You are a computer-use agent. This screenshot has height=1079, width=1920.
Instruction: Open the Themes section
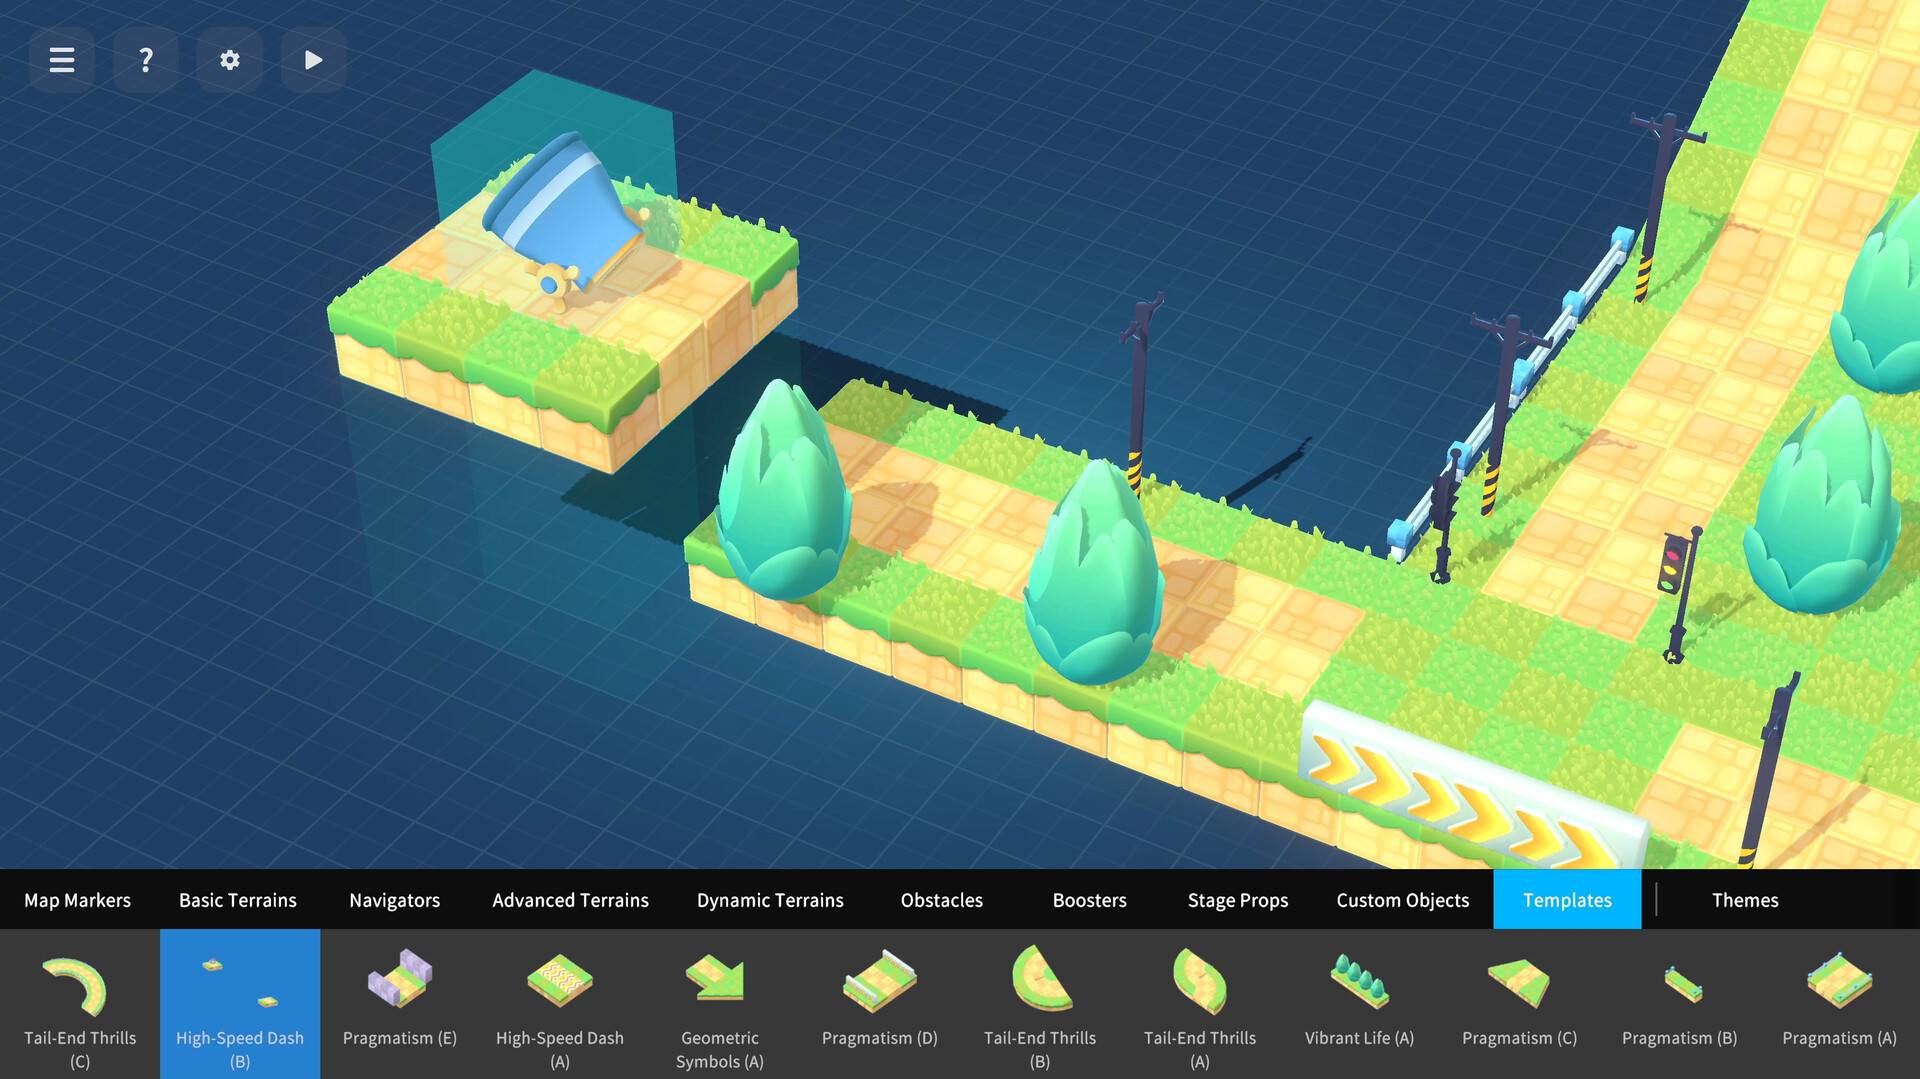coord(1745,900)
